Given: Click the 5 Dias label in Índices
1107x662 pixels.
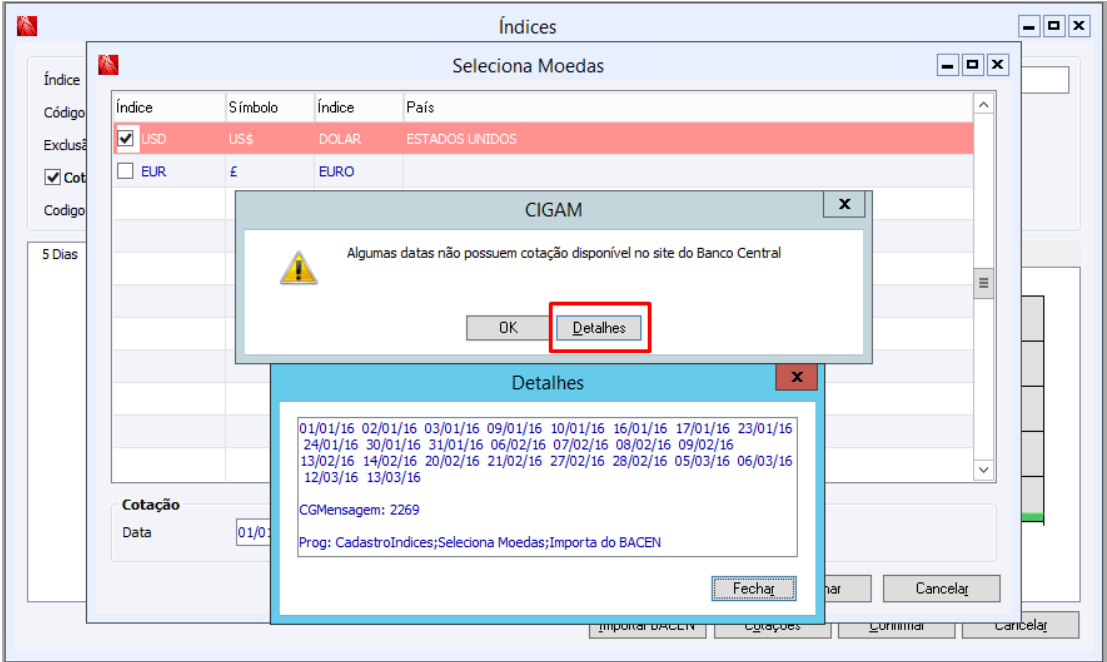Looking at the screenshot, I should (60, 254).
